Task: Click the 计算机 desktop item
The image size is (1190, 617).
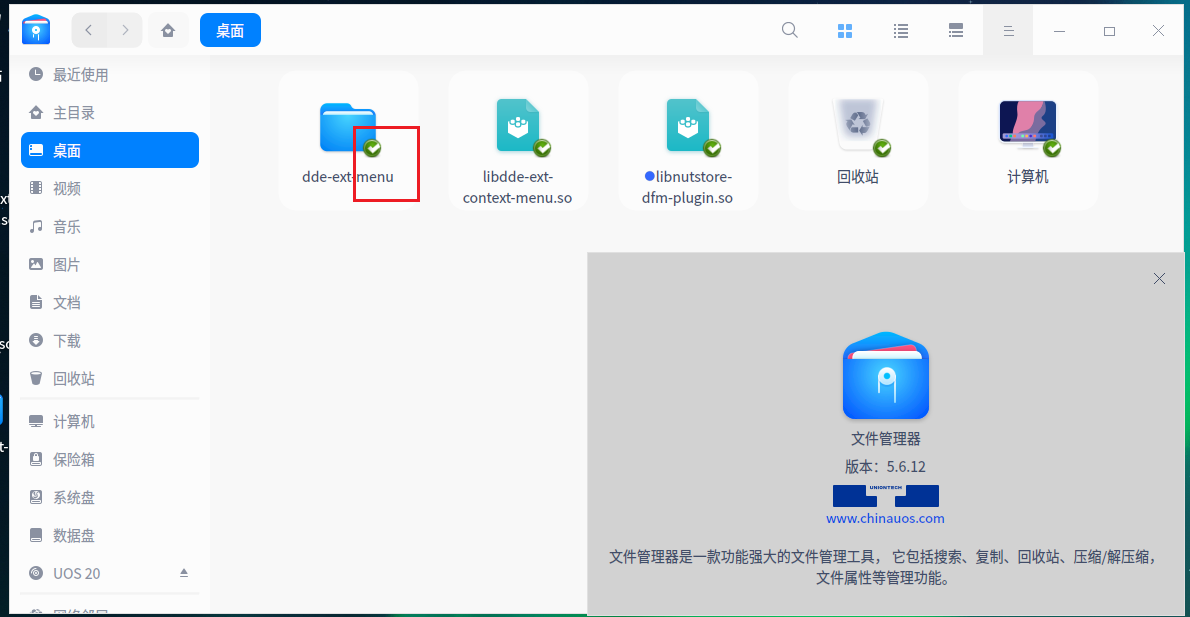Action: tap(1027, 130)
